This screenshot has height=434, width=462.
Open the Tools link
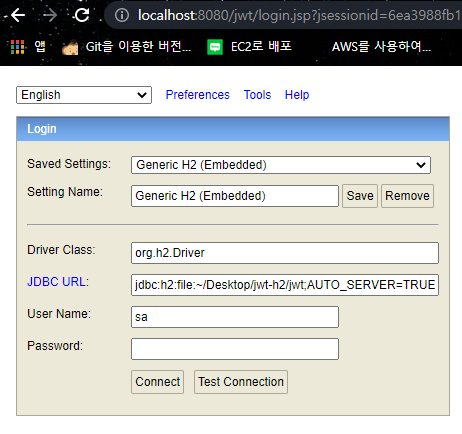coord(257,95)
